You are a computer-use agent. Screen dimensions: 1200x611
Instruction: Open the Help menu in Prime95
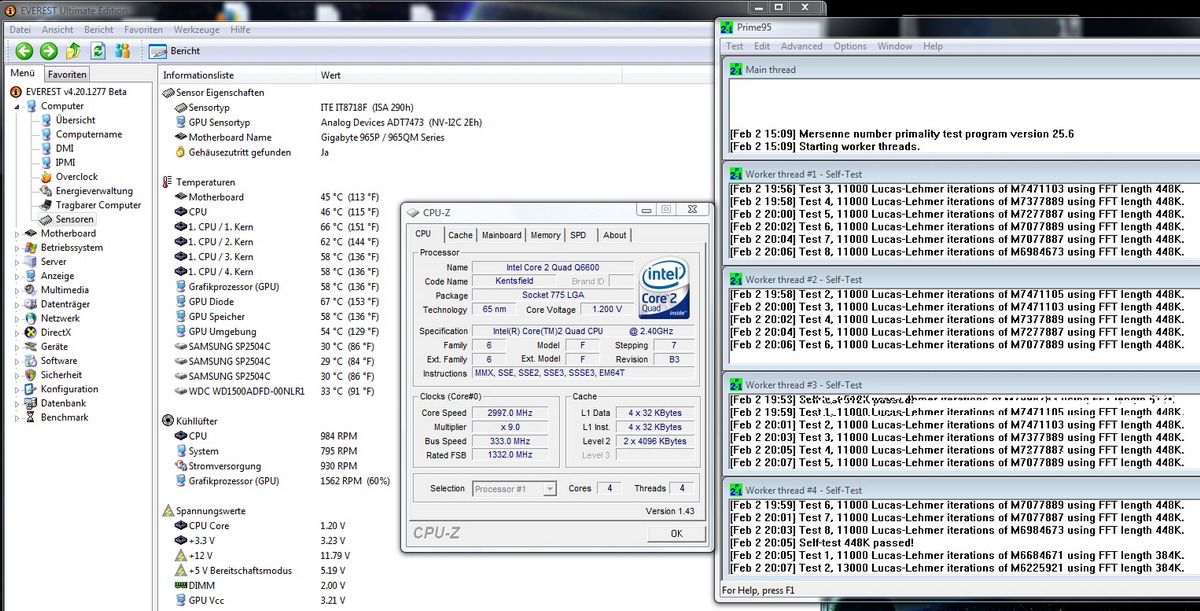point(933,46)
